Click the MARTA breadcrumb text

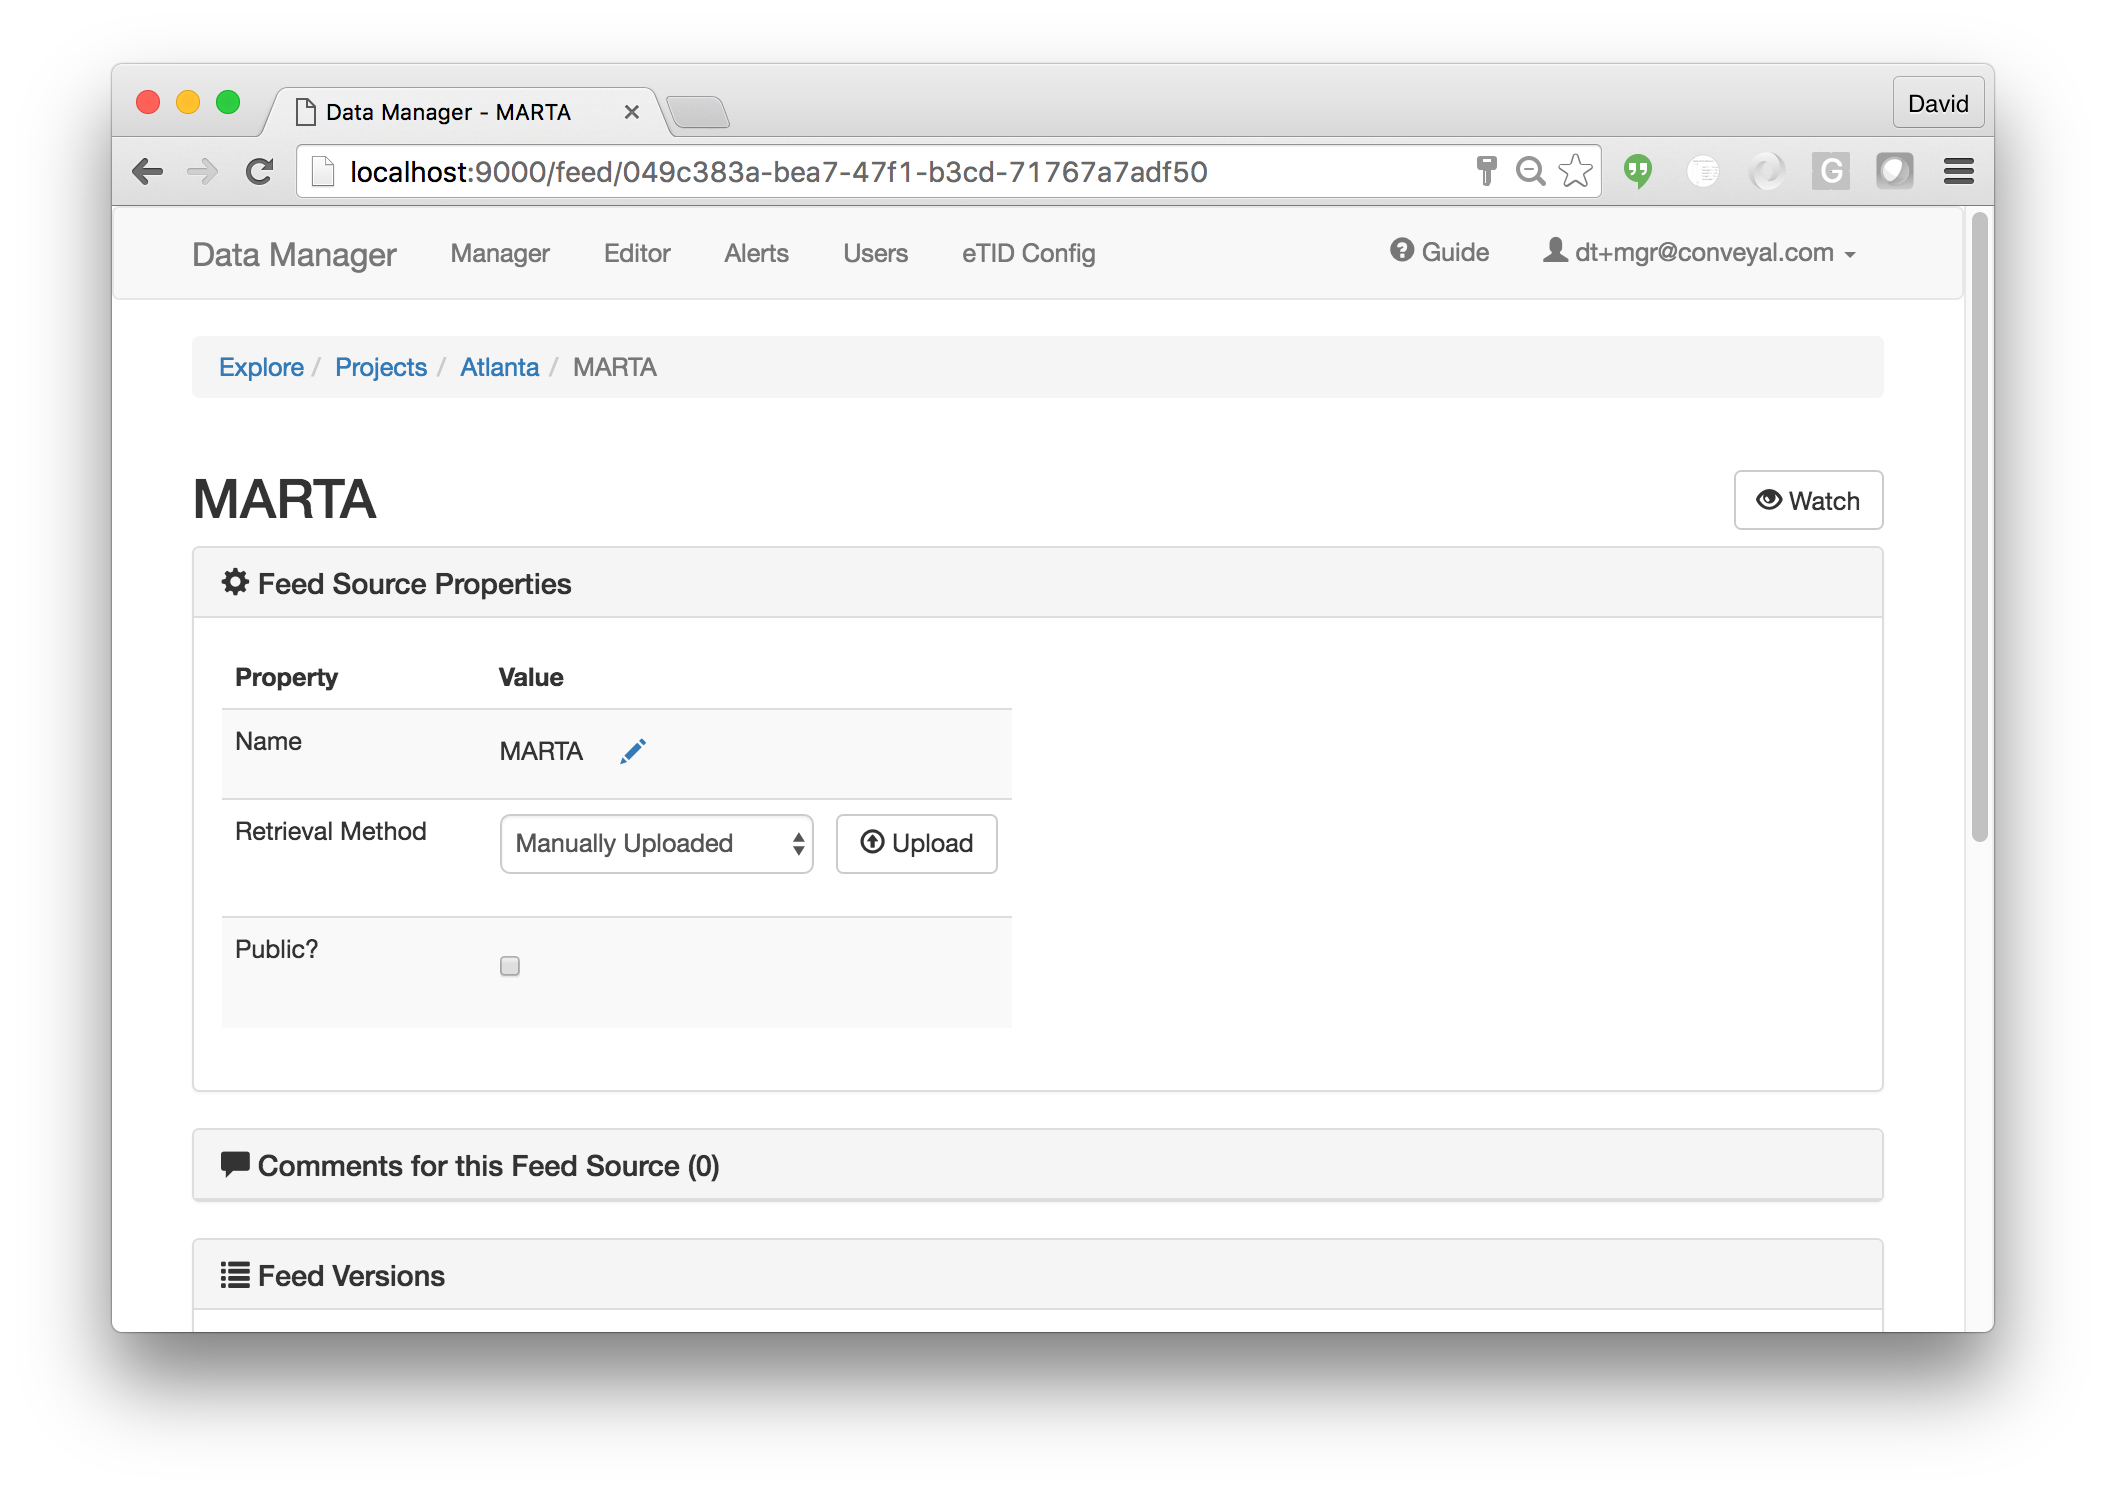tap(615, 367)
